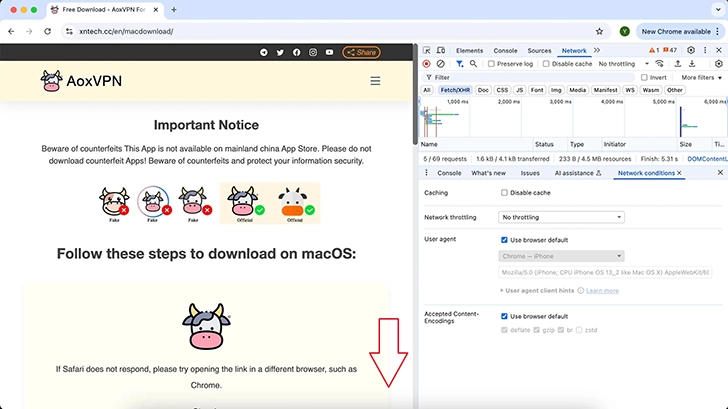Click import HAR upload icon
Screen dimensions: 728x409
(677, 64)
